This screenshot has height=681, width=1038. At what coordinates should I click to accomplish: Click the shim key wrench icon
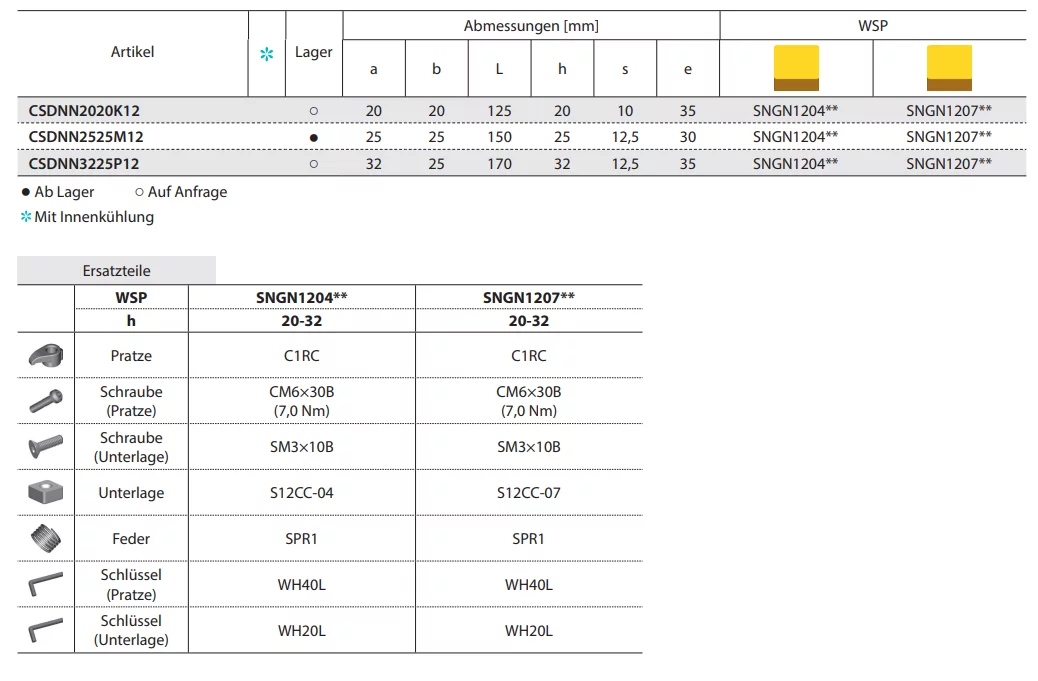(46, 630)
